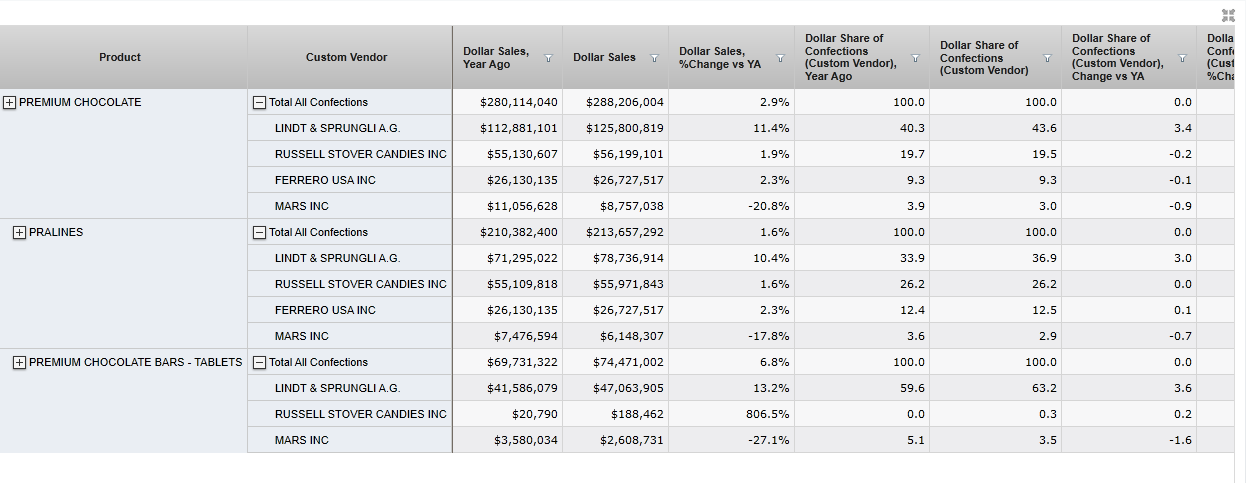Open filter for Dollar Share of Confections (Custom Vendor)
This screenshot has width=1246, height=483.
click(1047, 58)
